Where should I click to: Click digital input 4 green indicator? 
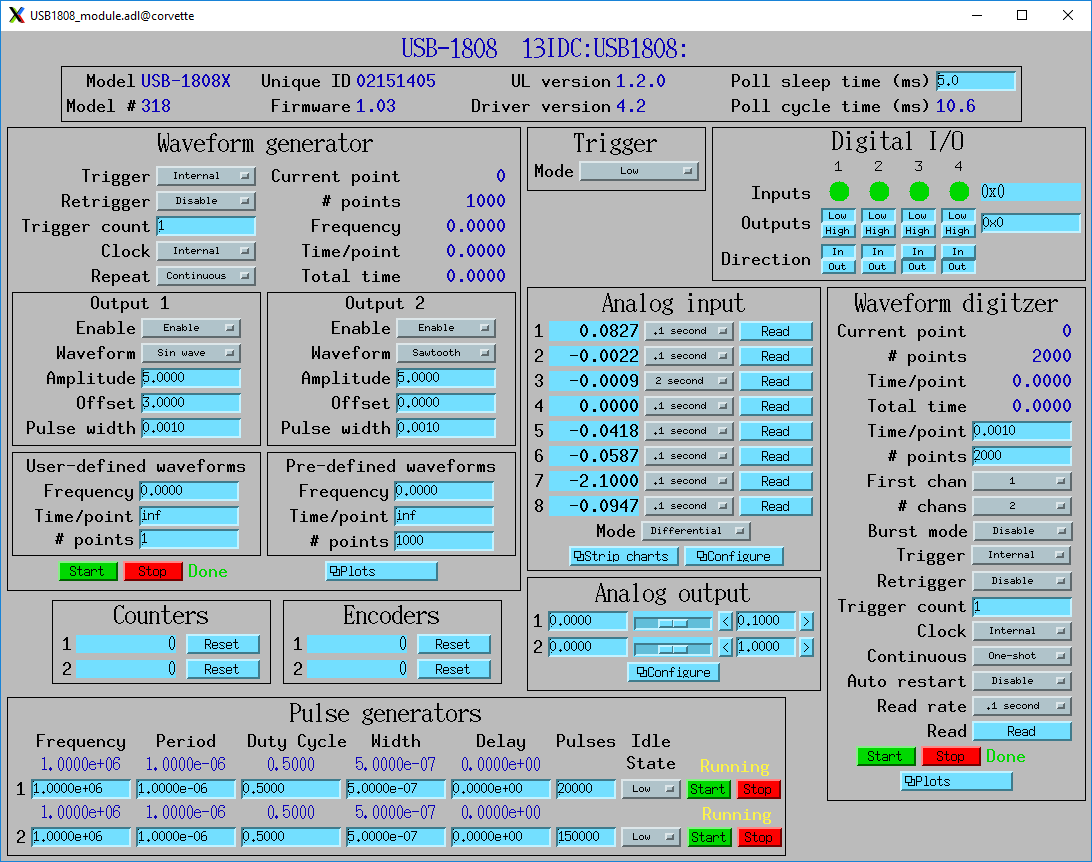[959, 191]
